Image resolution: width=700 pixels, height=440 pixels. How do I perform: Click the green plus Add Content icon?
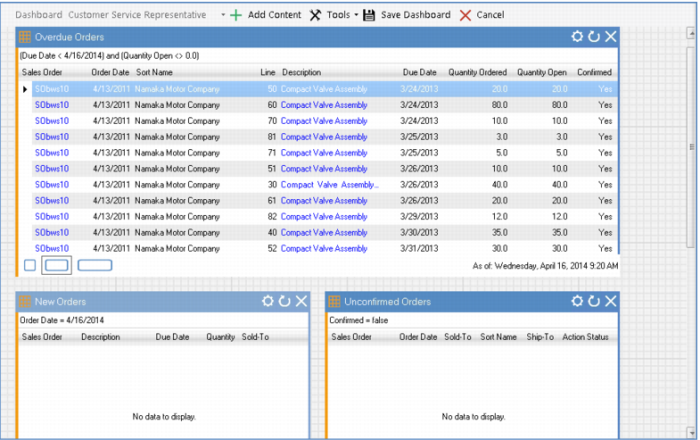[236, 15]
